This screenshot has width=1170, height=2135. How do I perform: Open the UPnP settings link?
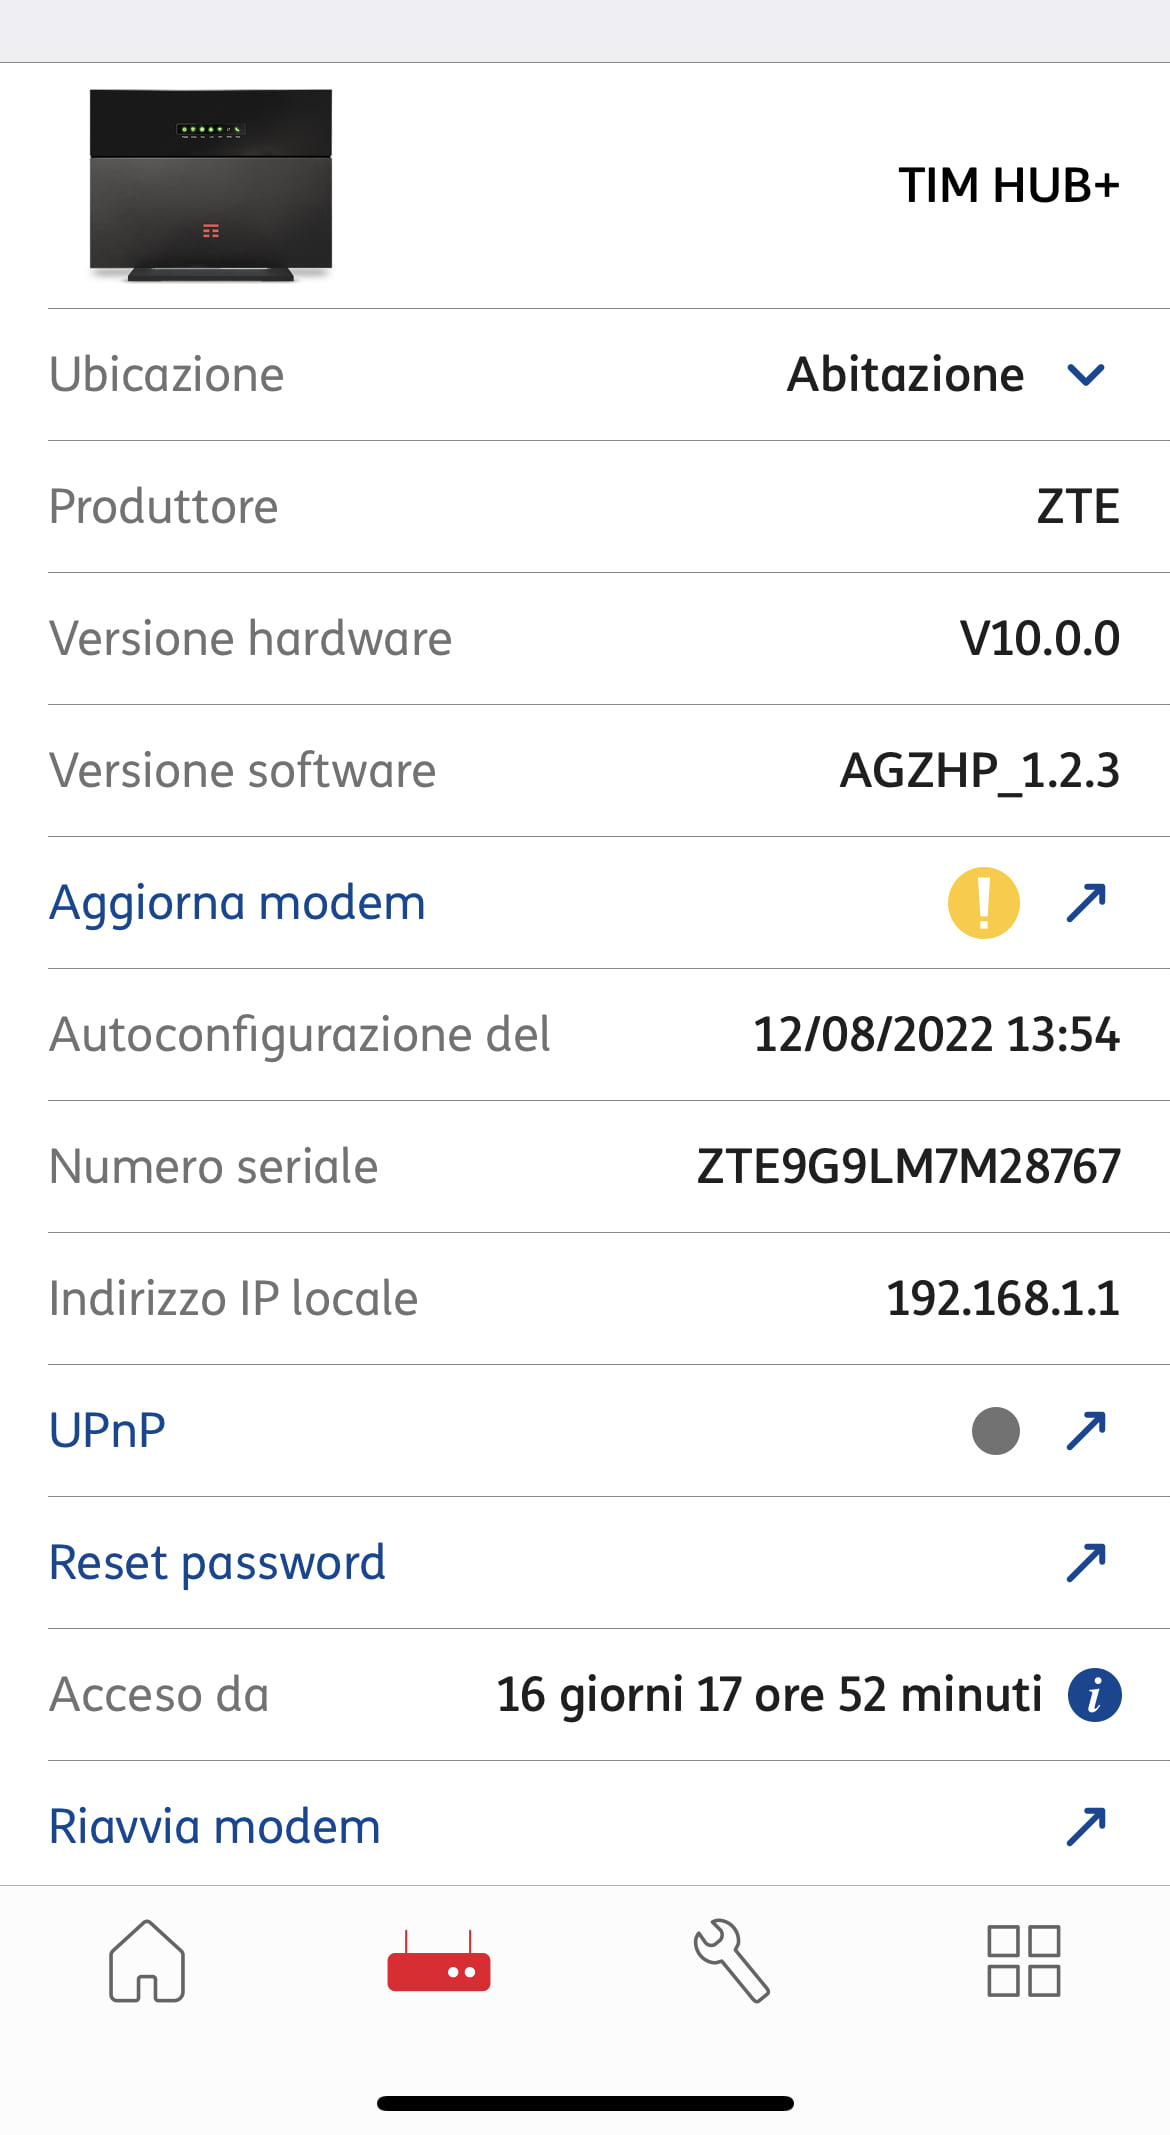pos(107,1431)
